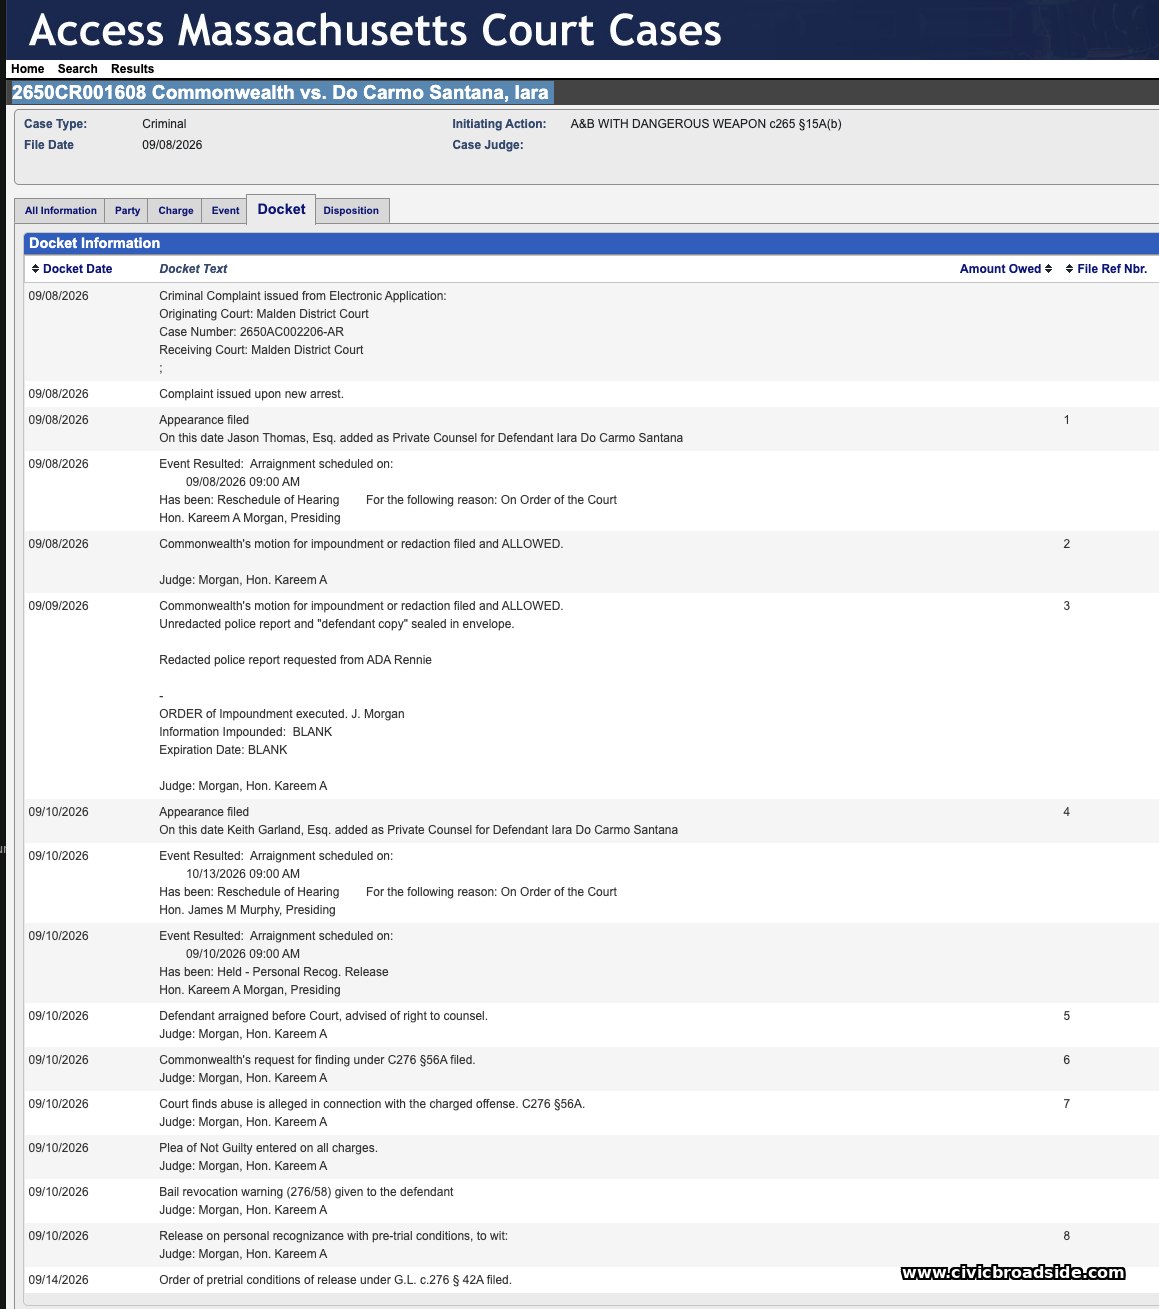This screenshot has height=1309, width=1159.
Task: Click the sort arrows beside Docket Date
Action: [36, 269]
